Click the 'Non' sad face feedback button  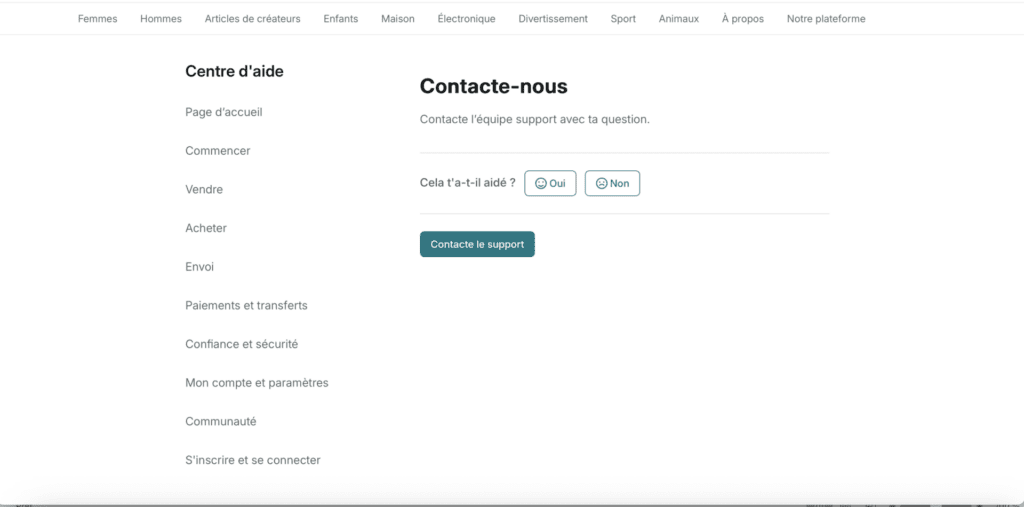click(x=612, y=183)
